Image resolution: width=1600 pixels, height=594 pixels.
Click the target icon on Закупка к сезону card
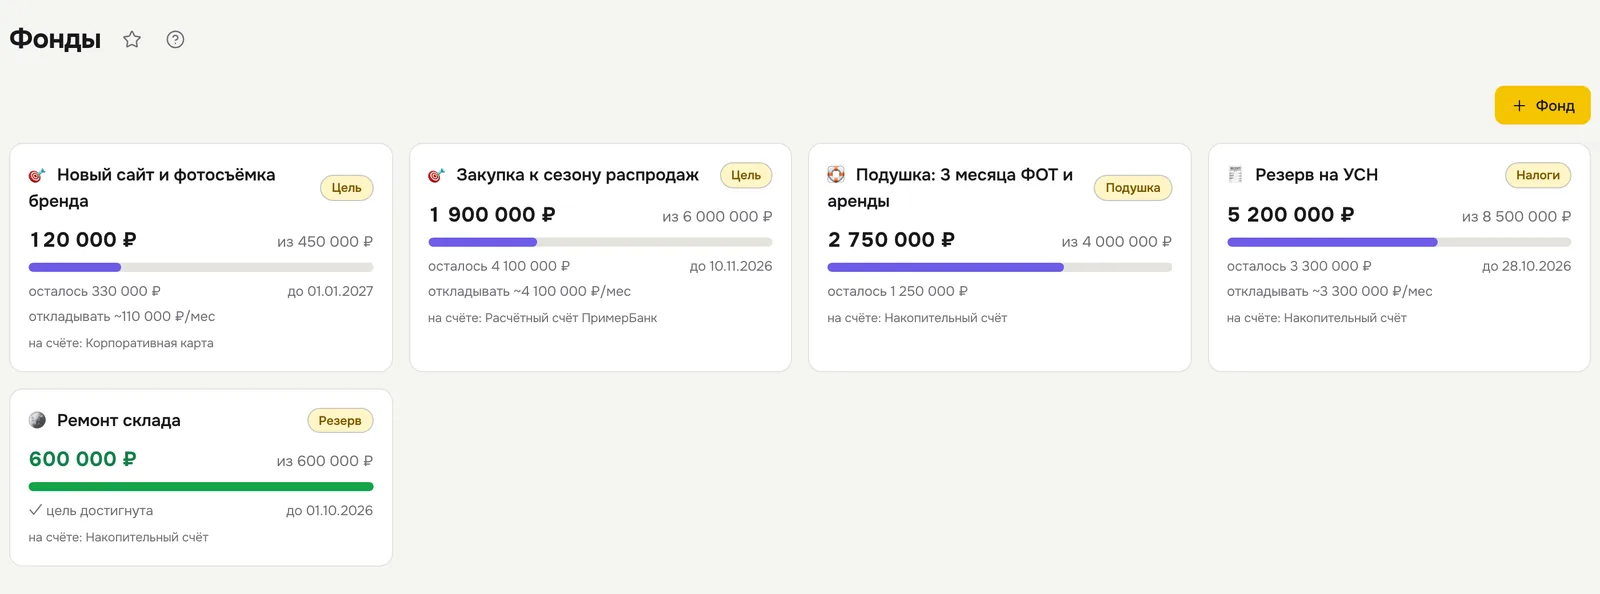(x=436, y=175)
